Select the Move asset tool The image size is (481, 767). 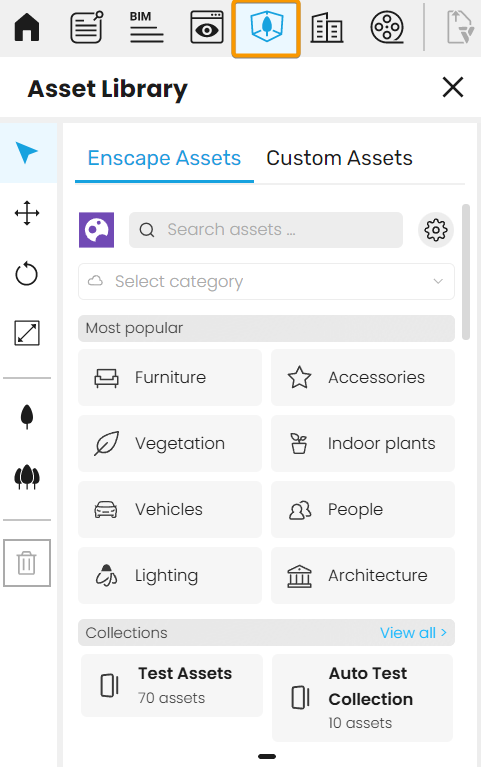pyautogui.click(x=27, y=213)
